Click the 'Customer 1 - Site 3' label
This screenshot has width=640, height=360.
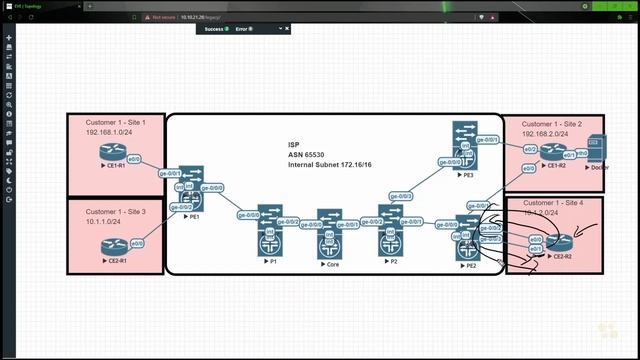tap(116, 212)
